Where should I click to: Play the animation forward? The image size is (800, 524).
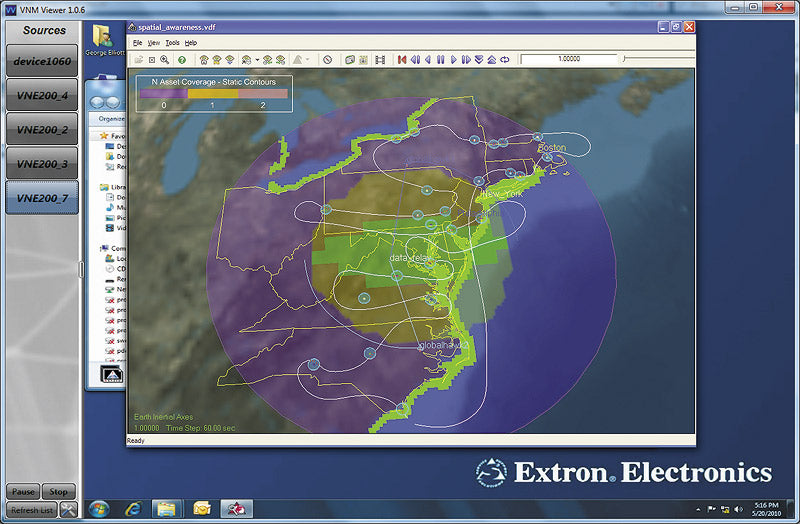[x=454, y=60]
